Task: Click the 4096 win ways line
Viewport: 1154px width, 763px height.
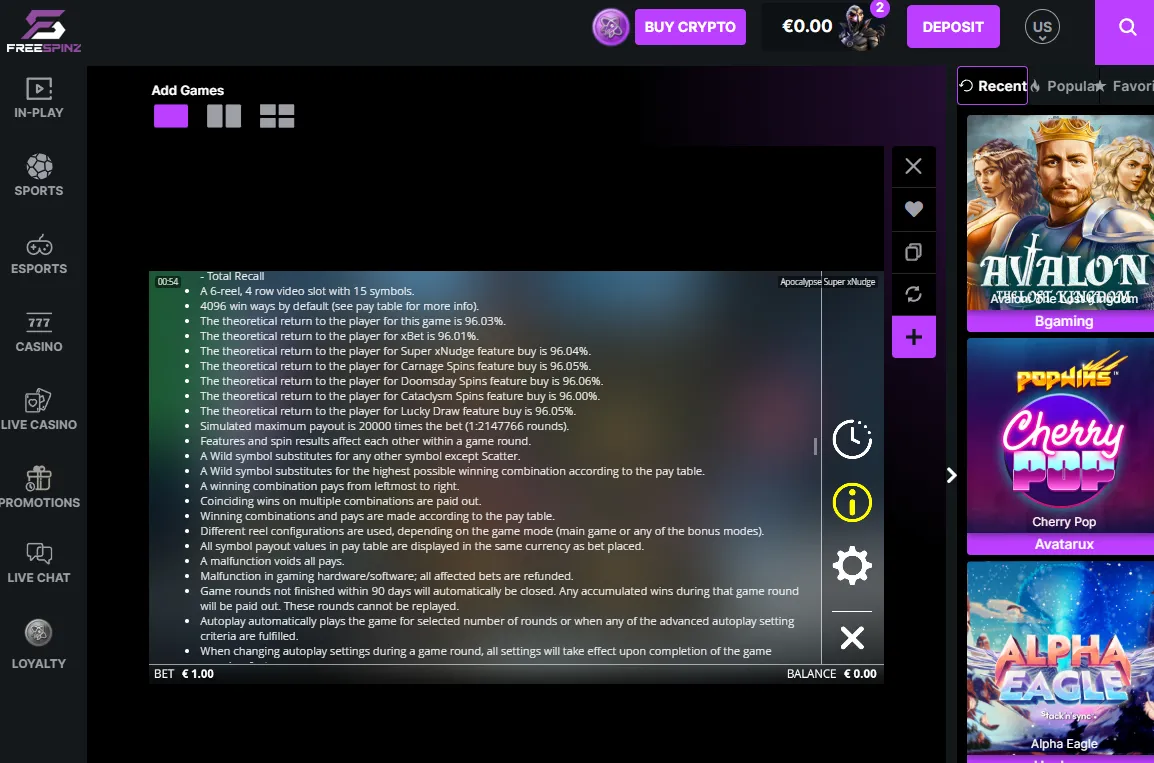Action: [339, 306]
